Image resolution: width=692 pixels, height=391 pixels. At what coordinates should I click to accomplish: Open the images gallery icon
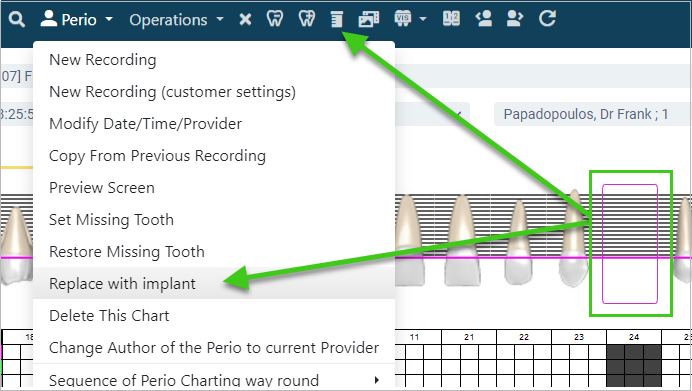[x=369, y=19]
